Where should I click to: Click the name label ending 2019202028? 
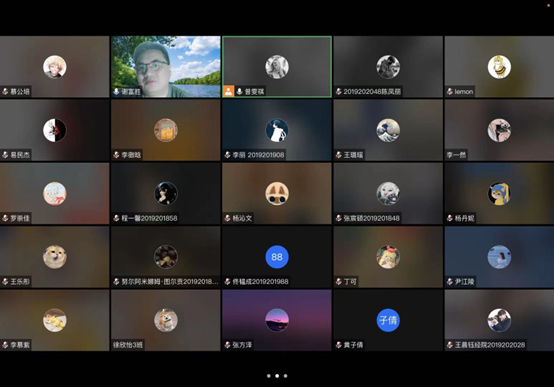(x=490, y=345)
